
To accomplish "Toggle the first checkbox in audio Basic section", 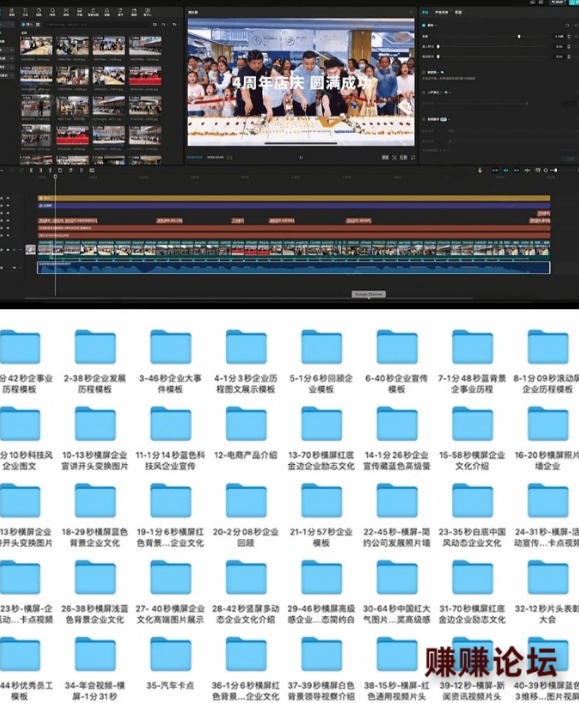I will coord(424,25).
